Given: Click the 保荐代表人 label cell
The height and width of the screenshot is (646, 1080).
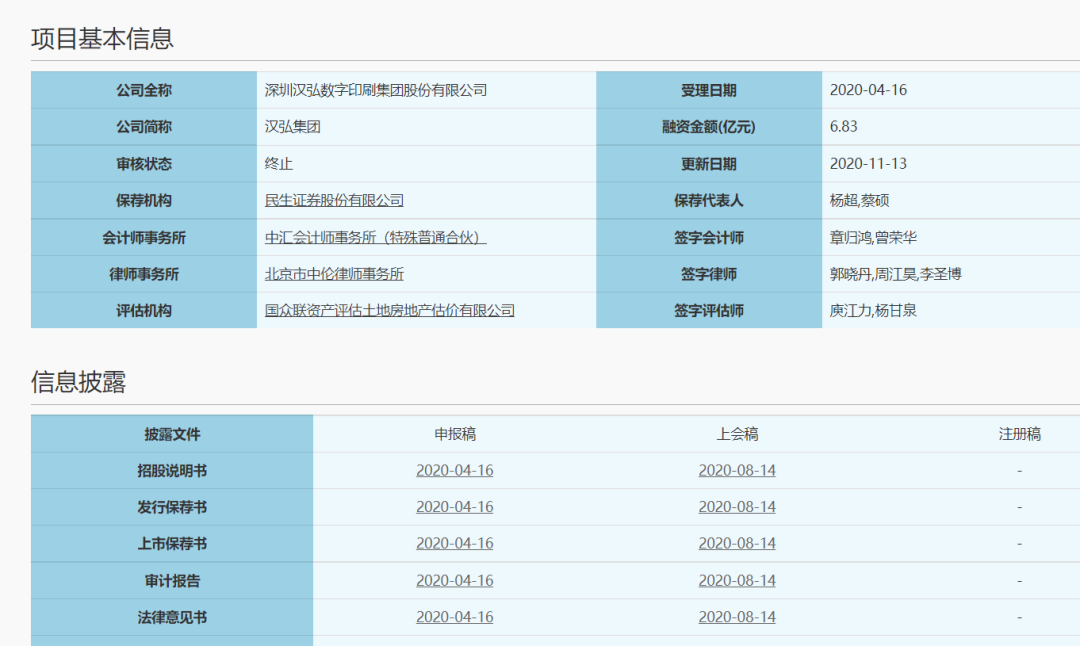Looking at the screenshot, I should pos(709,200).
